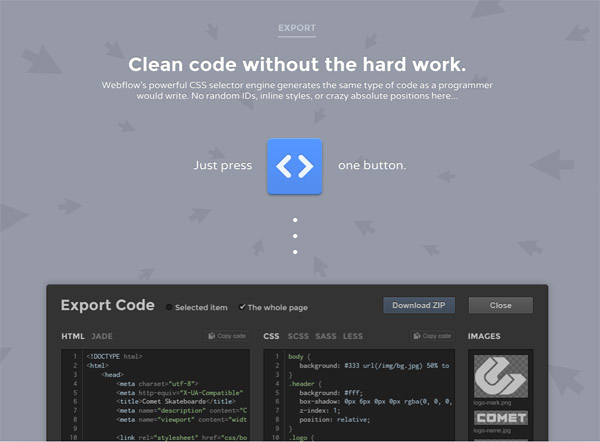Click the 'background: #fff;' CSS line
The width and height of the screenshot is (600, 442).
coord(331,393)
